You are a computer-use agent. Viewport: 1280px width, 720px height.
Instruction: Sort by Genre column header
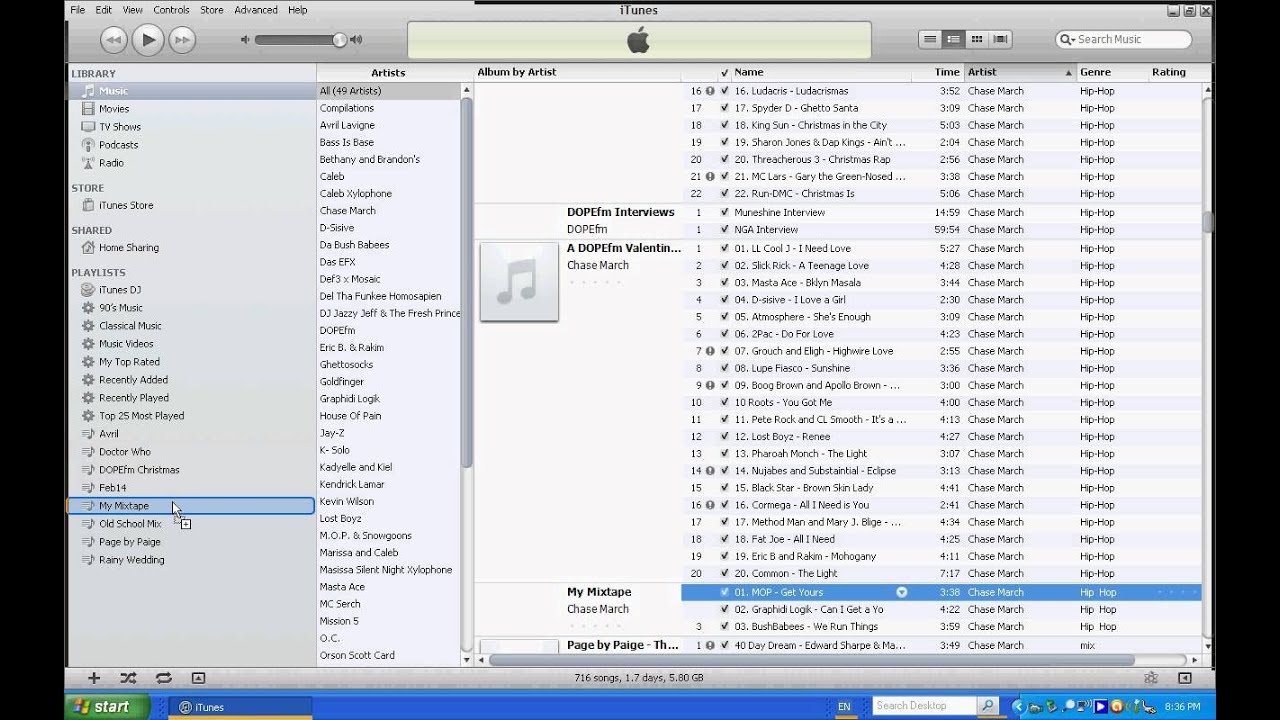[x=1112, y=72]
